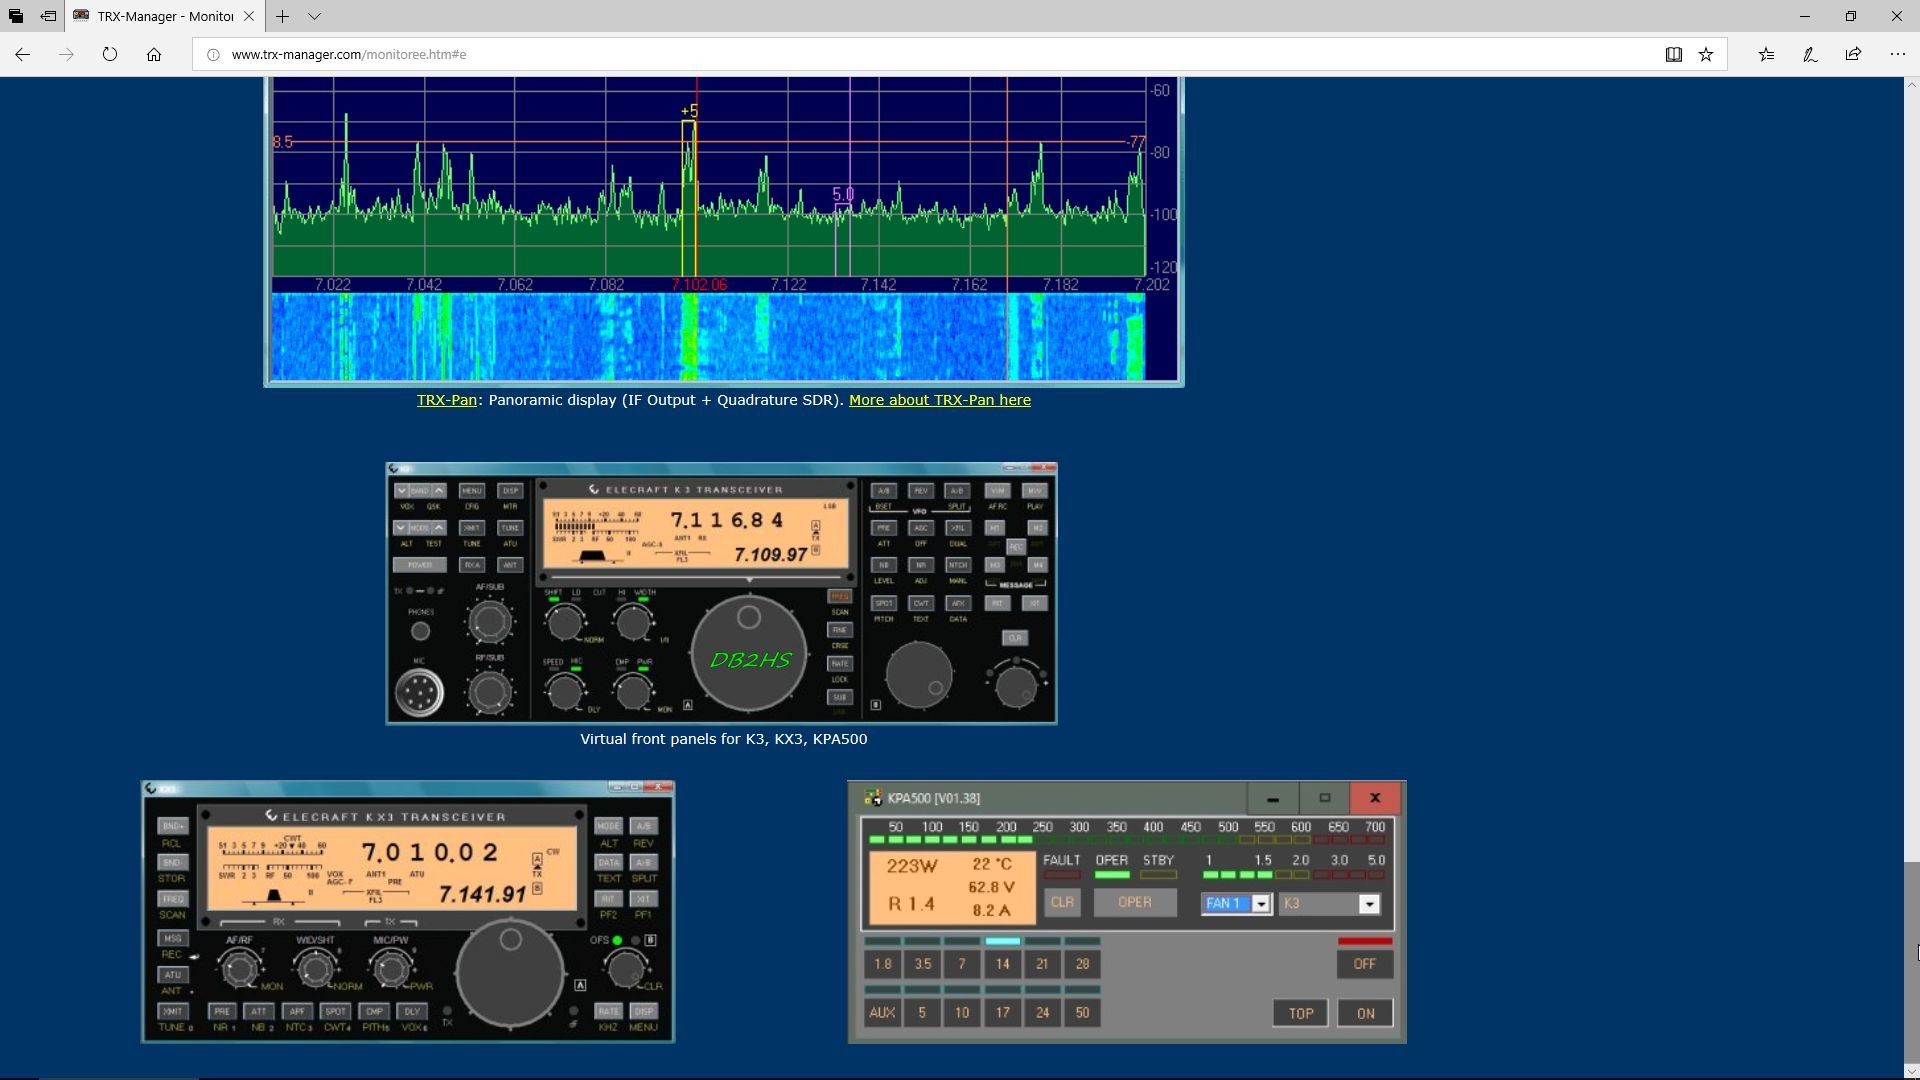Screen dimensions: 1920x1080
Task: Open the FAN 1 dropdown
Action: click(1261, 904)
